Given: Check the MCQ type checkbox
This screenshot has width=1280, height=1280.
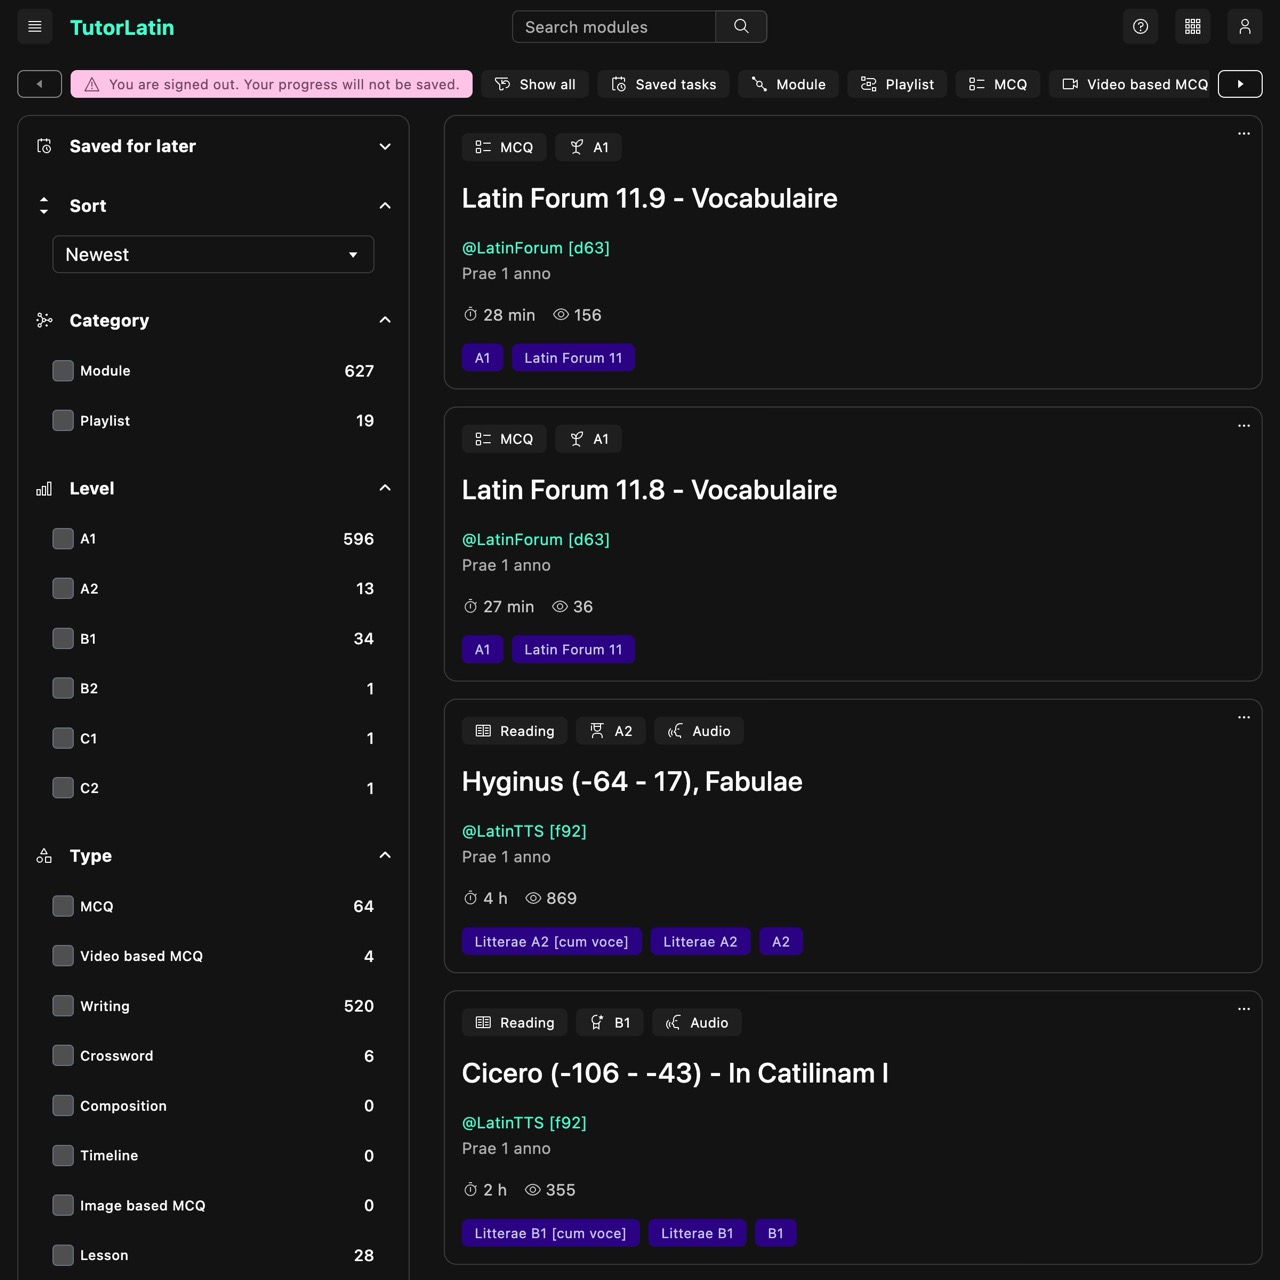Looking at the screenshot, I should tap(63, 906).
